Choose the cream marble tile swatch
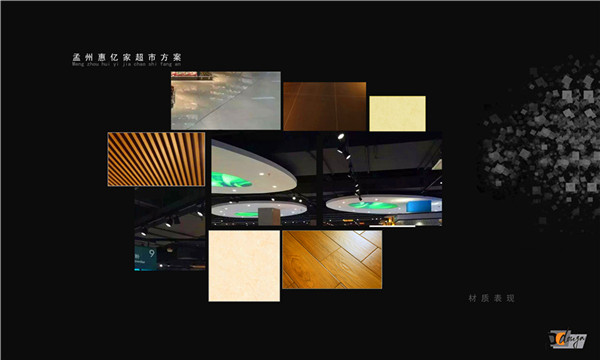This screenshot has width=600, height=360. click(244, 266)
